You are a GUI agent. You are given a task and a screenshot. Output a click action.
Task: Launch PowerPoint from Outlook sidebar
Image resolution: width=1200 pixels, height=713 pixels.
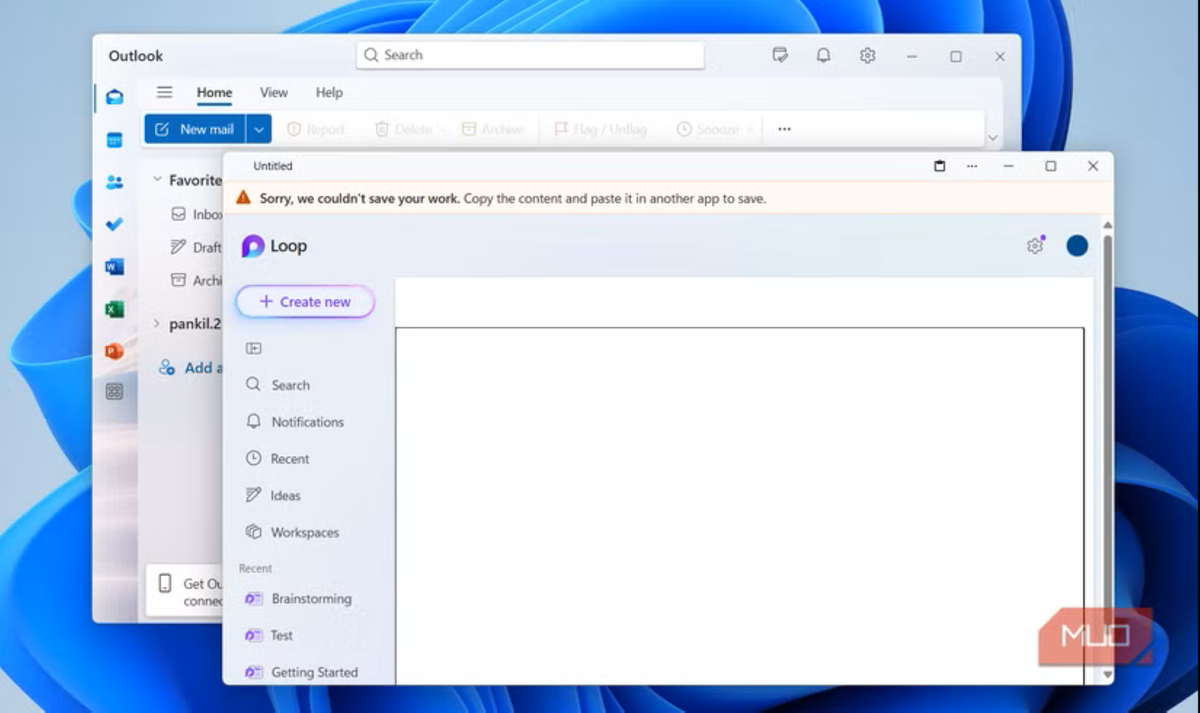[x=114, y=351]
